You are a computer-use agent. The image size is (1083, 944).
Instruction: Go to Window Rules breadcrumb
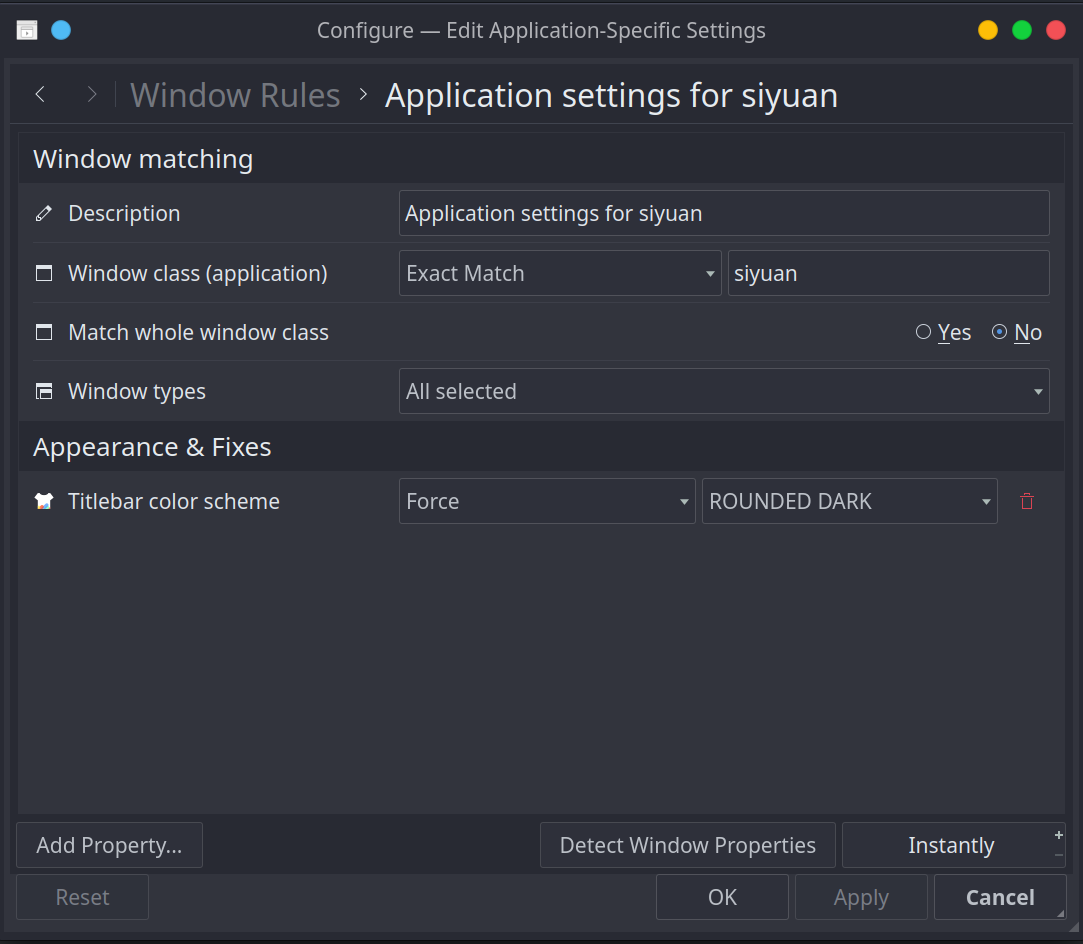(235, 95)
